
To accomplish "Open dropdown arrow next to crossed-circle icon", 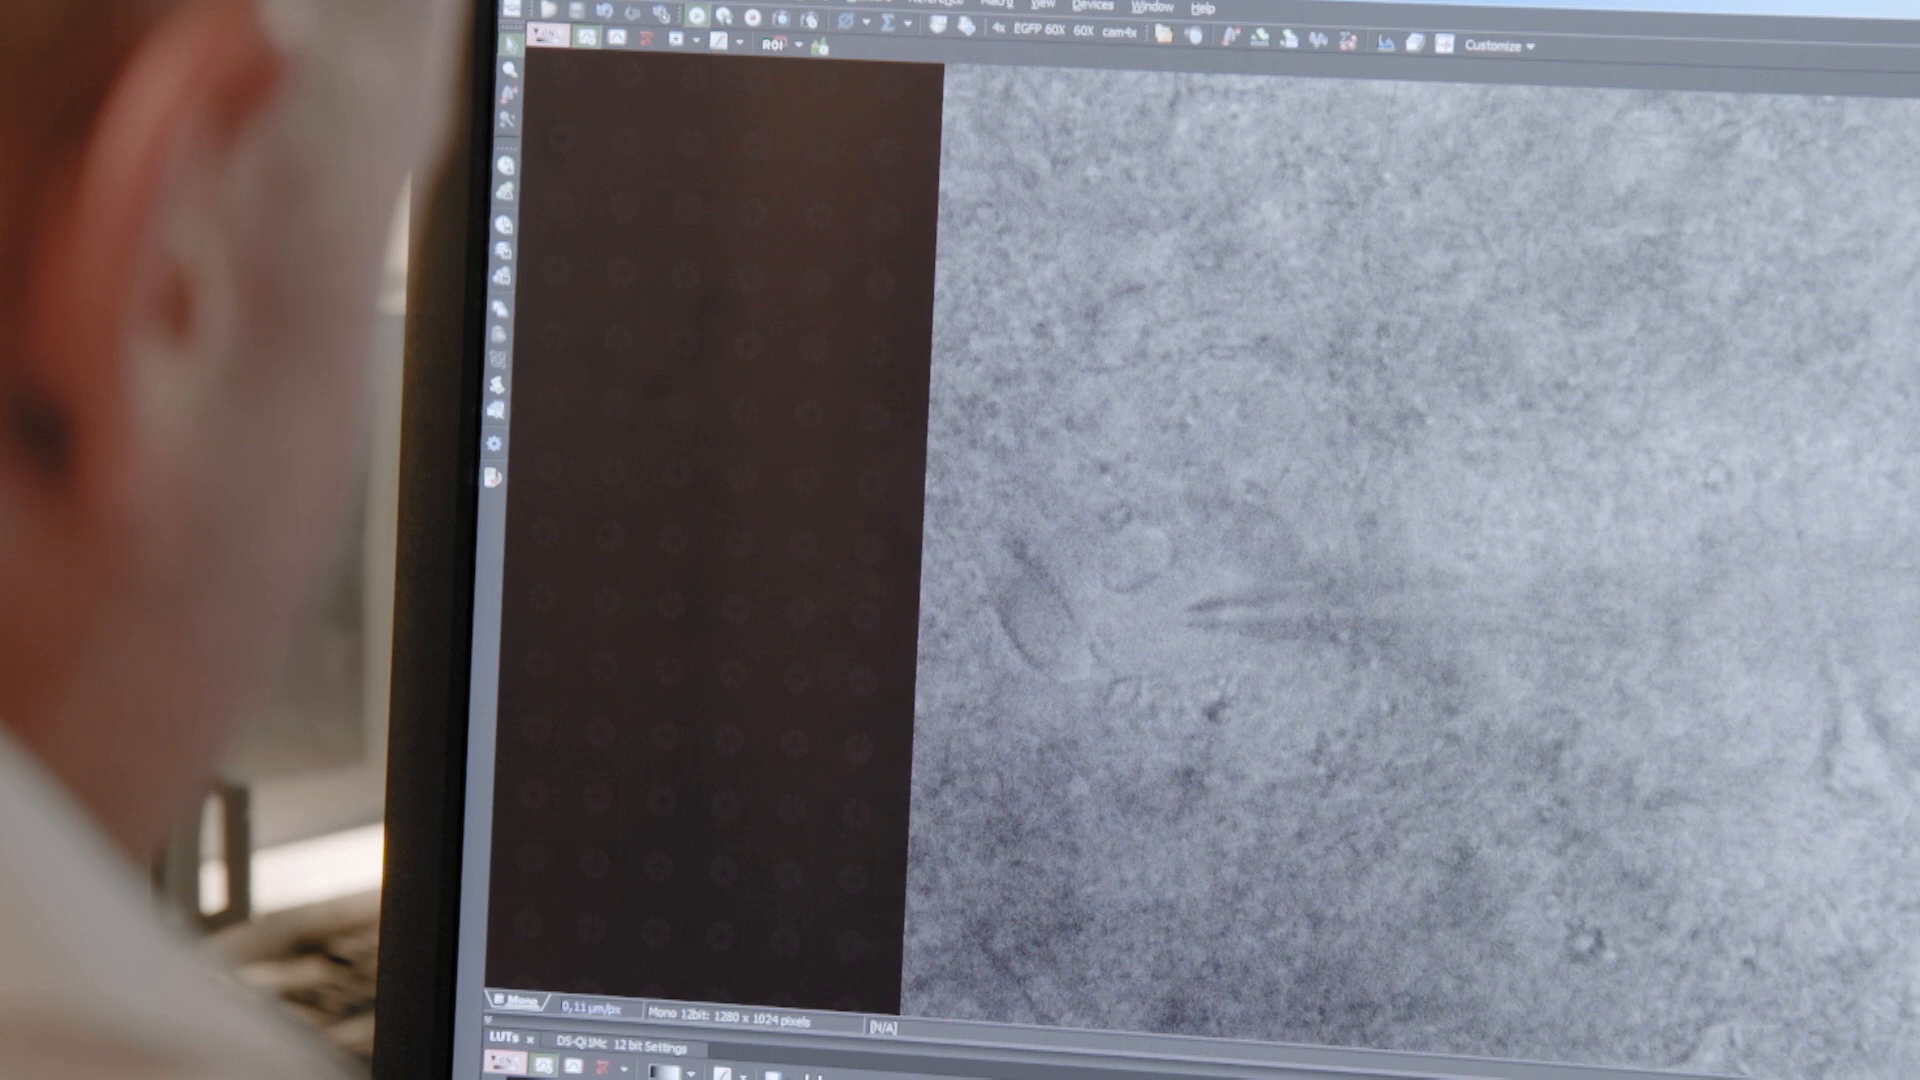I will [866, 22].
